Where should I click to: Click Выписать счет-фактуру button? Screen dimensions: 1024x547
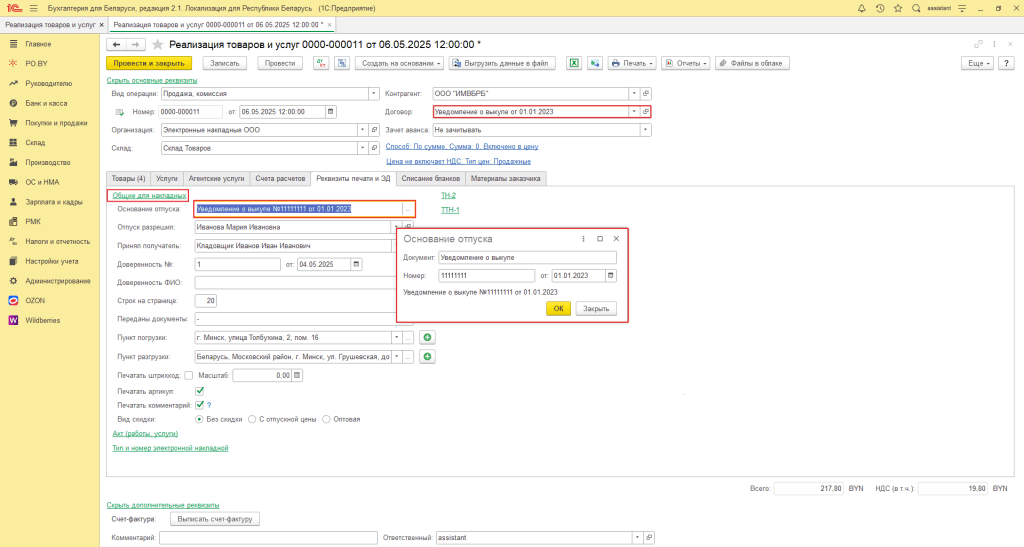(215, 519)
